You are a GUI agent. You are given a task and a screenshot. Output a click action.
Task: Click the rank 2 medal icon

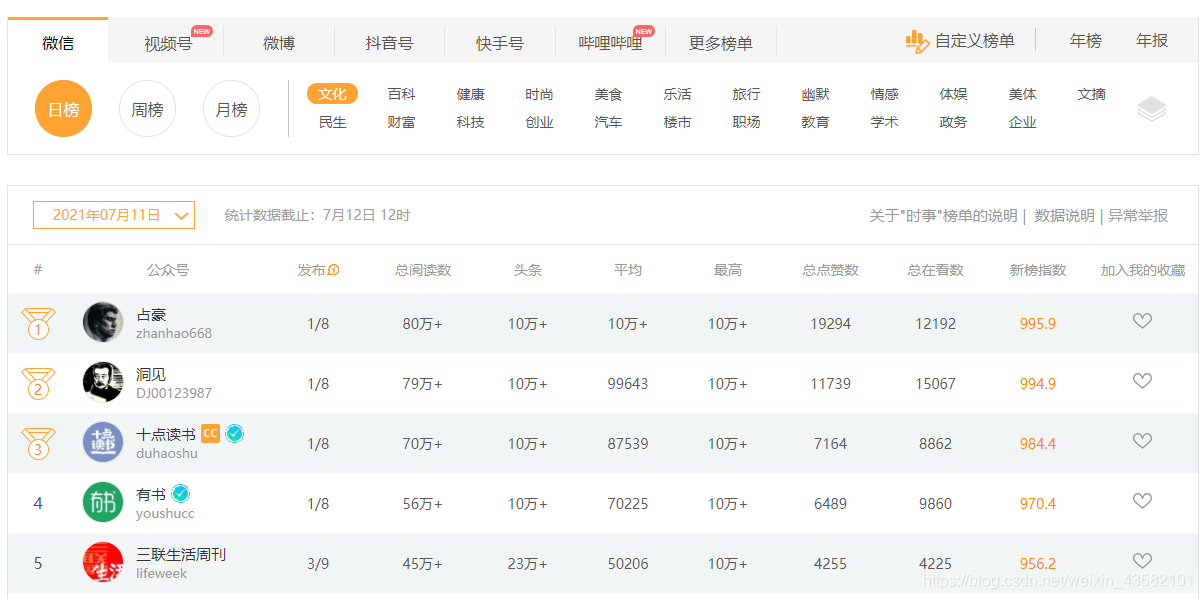pyautogui.click(x=38, y=384)
